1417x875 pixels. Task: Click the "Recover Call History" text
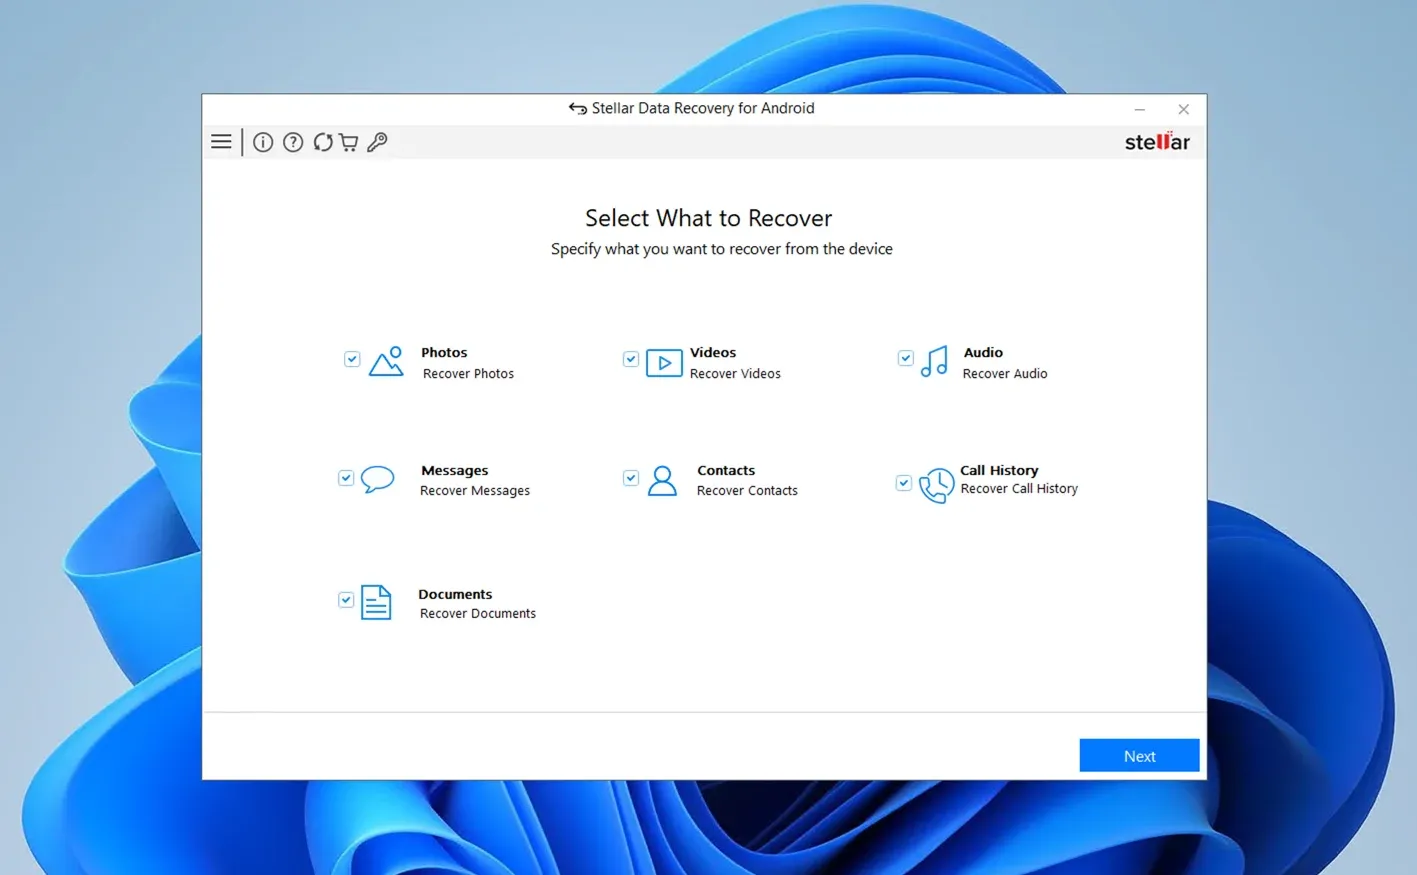[x=1019, y=489]
